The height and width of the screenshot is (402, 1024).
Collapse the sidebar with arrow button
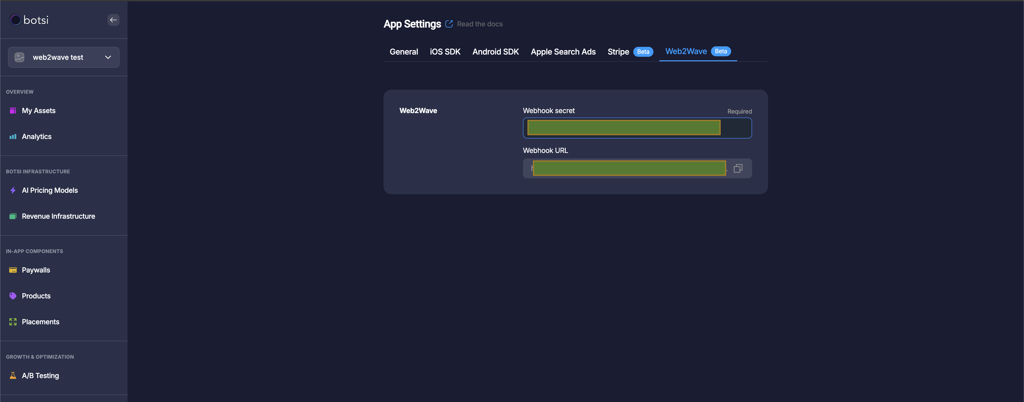113,20
